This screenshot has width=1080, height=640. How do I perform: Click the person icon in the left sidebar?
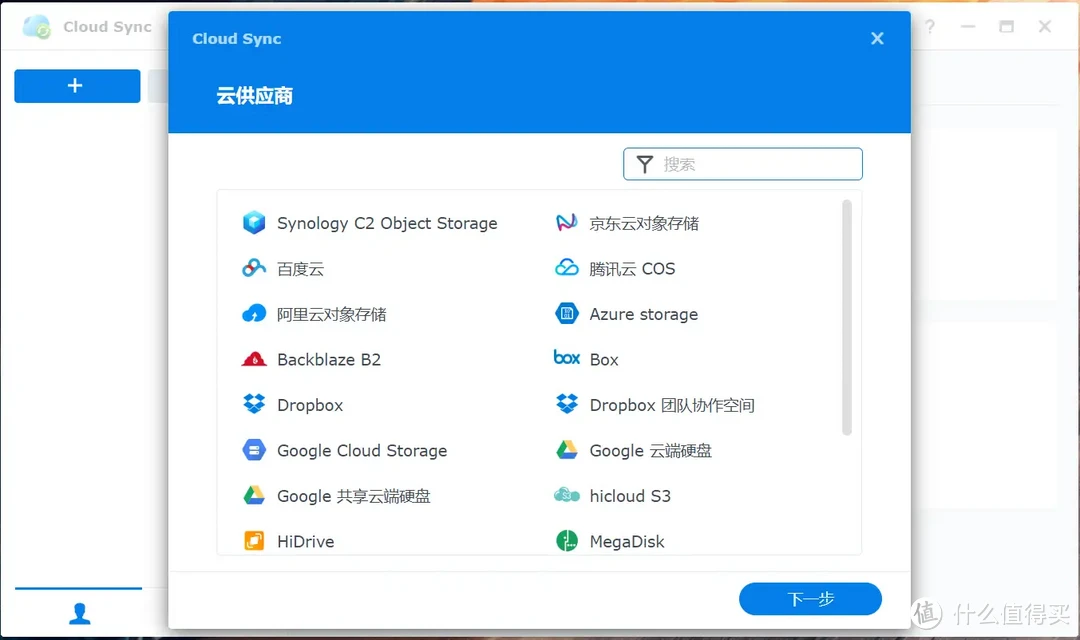(80, 613)
